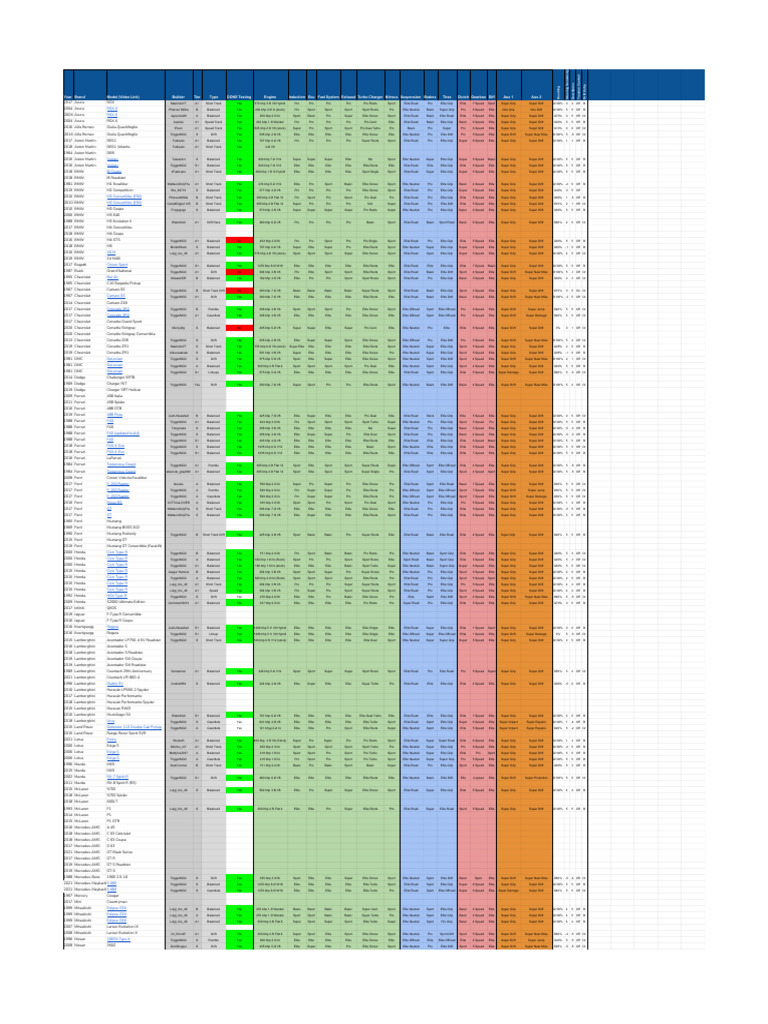Viewport: 768px width, 1024px height.
Task: Click the Countach 25th Anniversary cell
Action: point(135,671)
